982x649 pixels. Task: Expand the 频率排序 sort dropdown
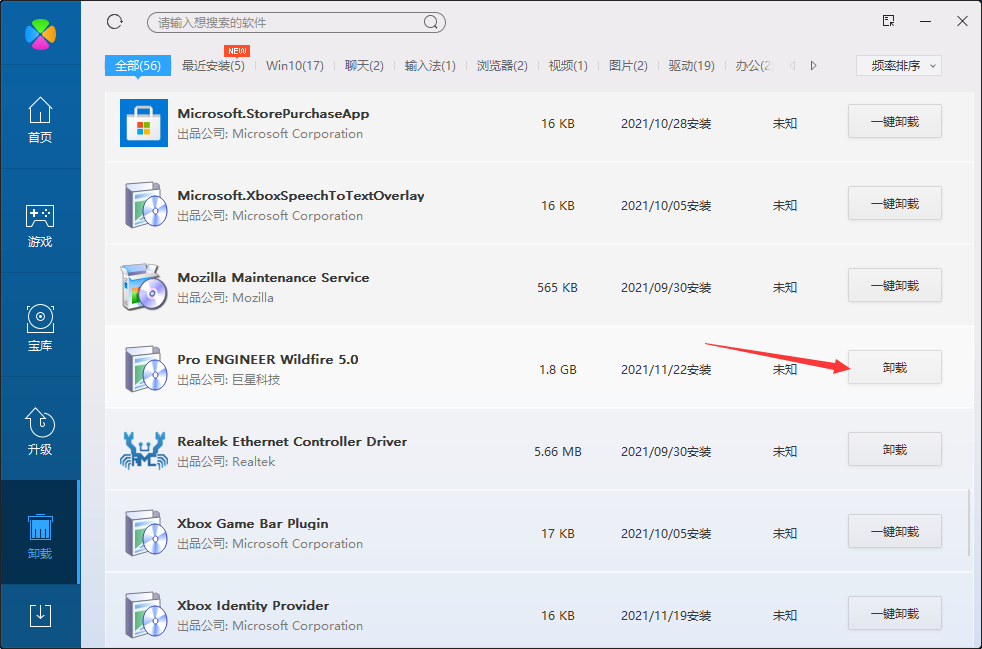898,66
